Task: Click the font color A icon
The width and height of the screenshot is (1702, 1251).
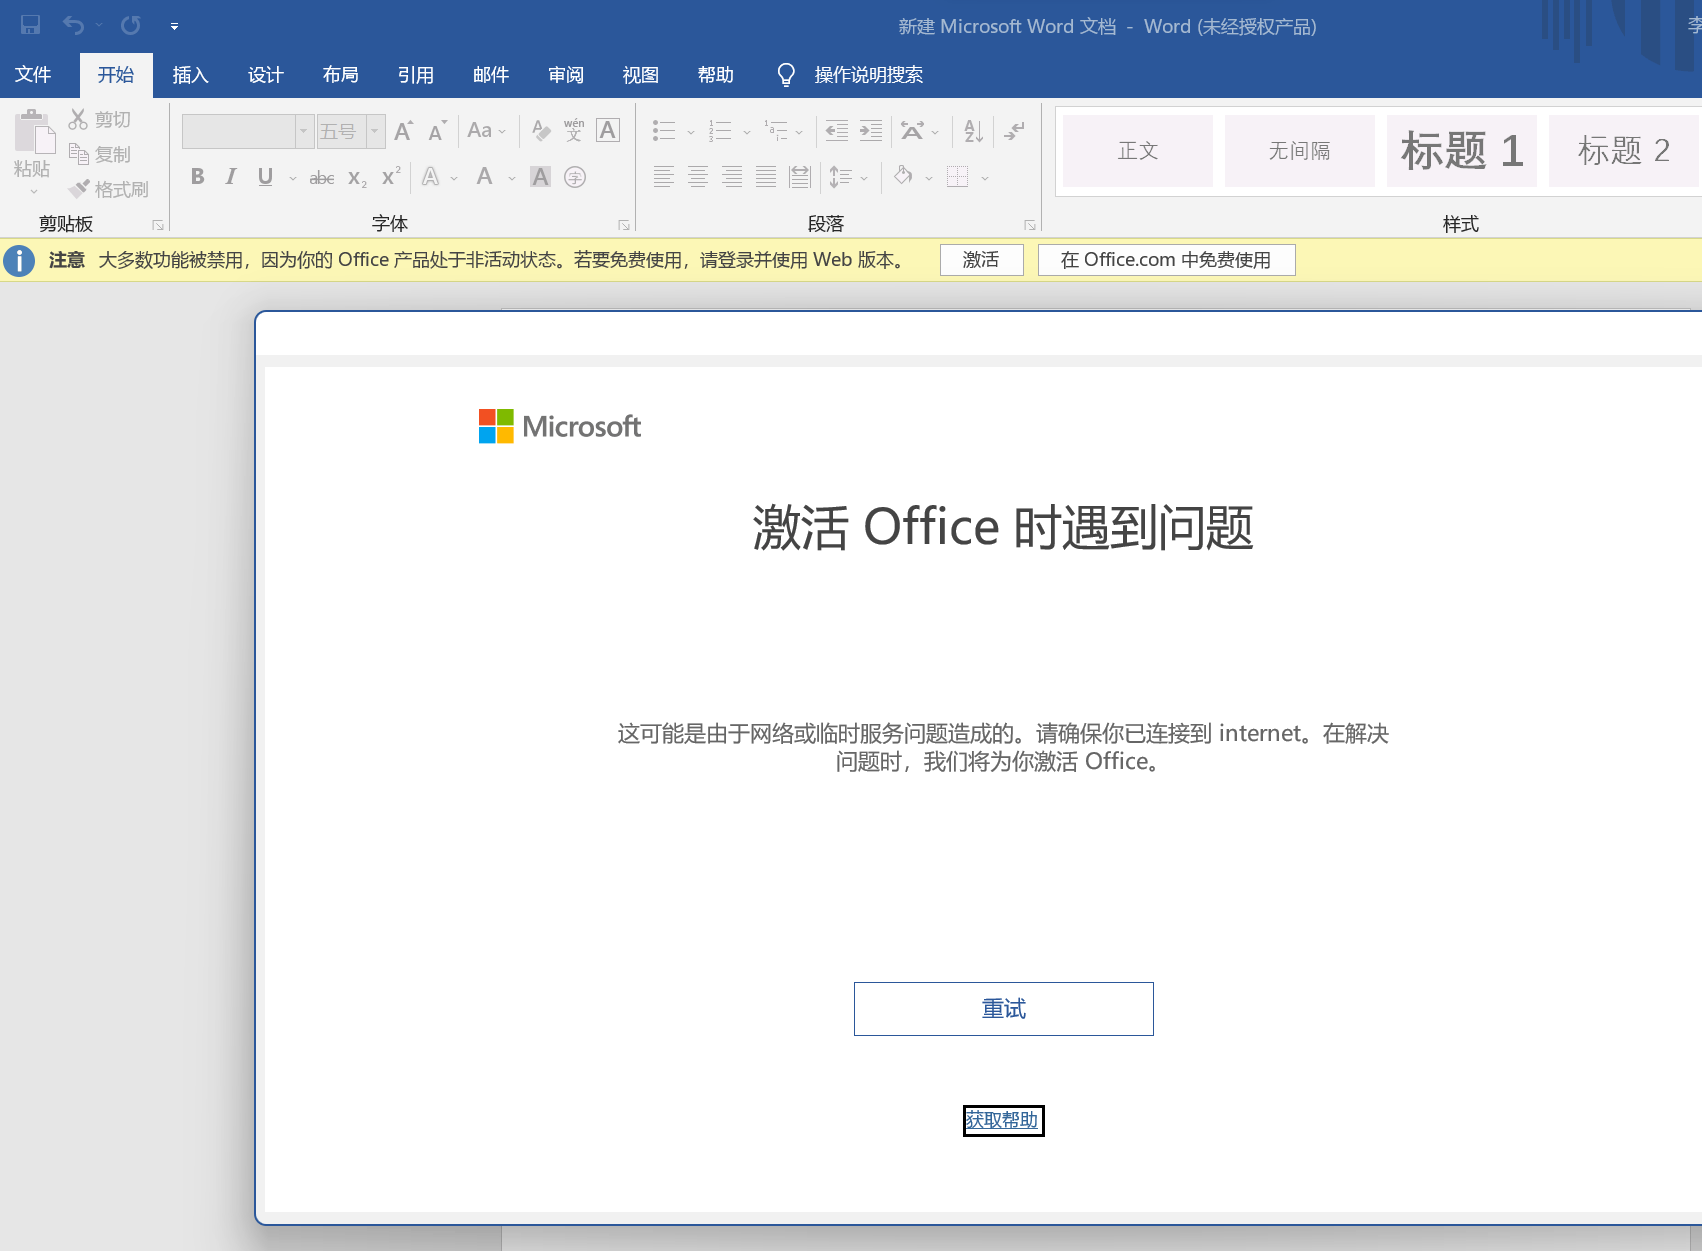Action: [485, 177]
